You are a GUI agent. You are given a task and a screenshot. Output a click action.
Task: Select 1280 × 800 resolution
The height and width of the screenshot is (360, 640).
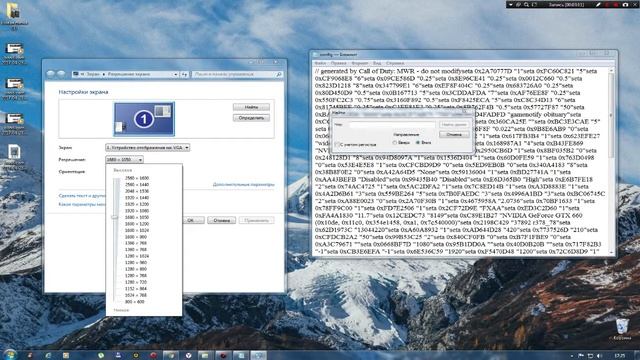(x=136, y=269)
